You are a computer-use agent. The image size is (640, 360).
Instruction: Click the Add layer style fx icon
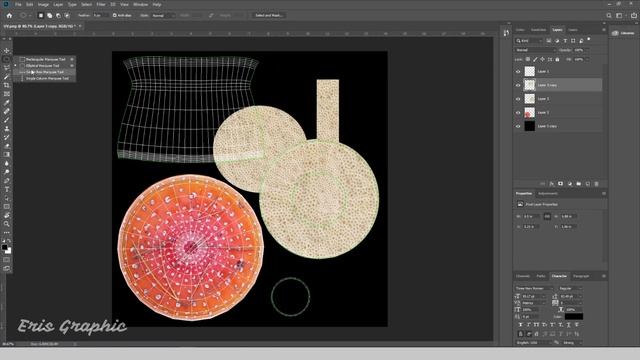[551, 184]
